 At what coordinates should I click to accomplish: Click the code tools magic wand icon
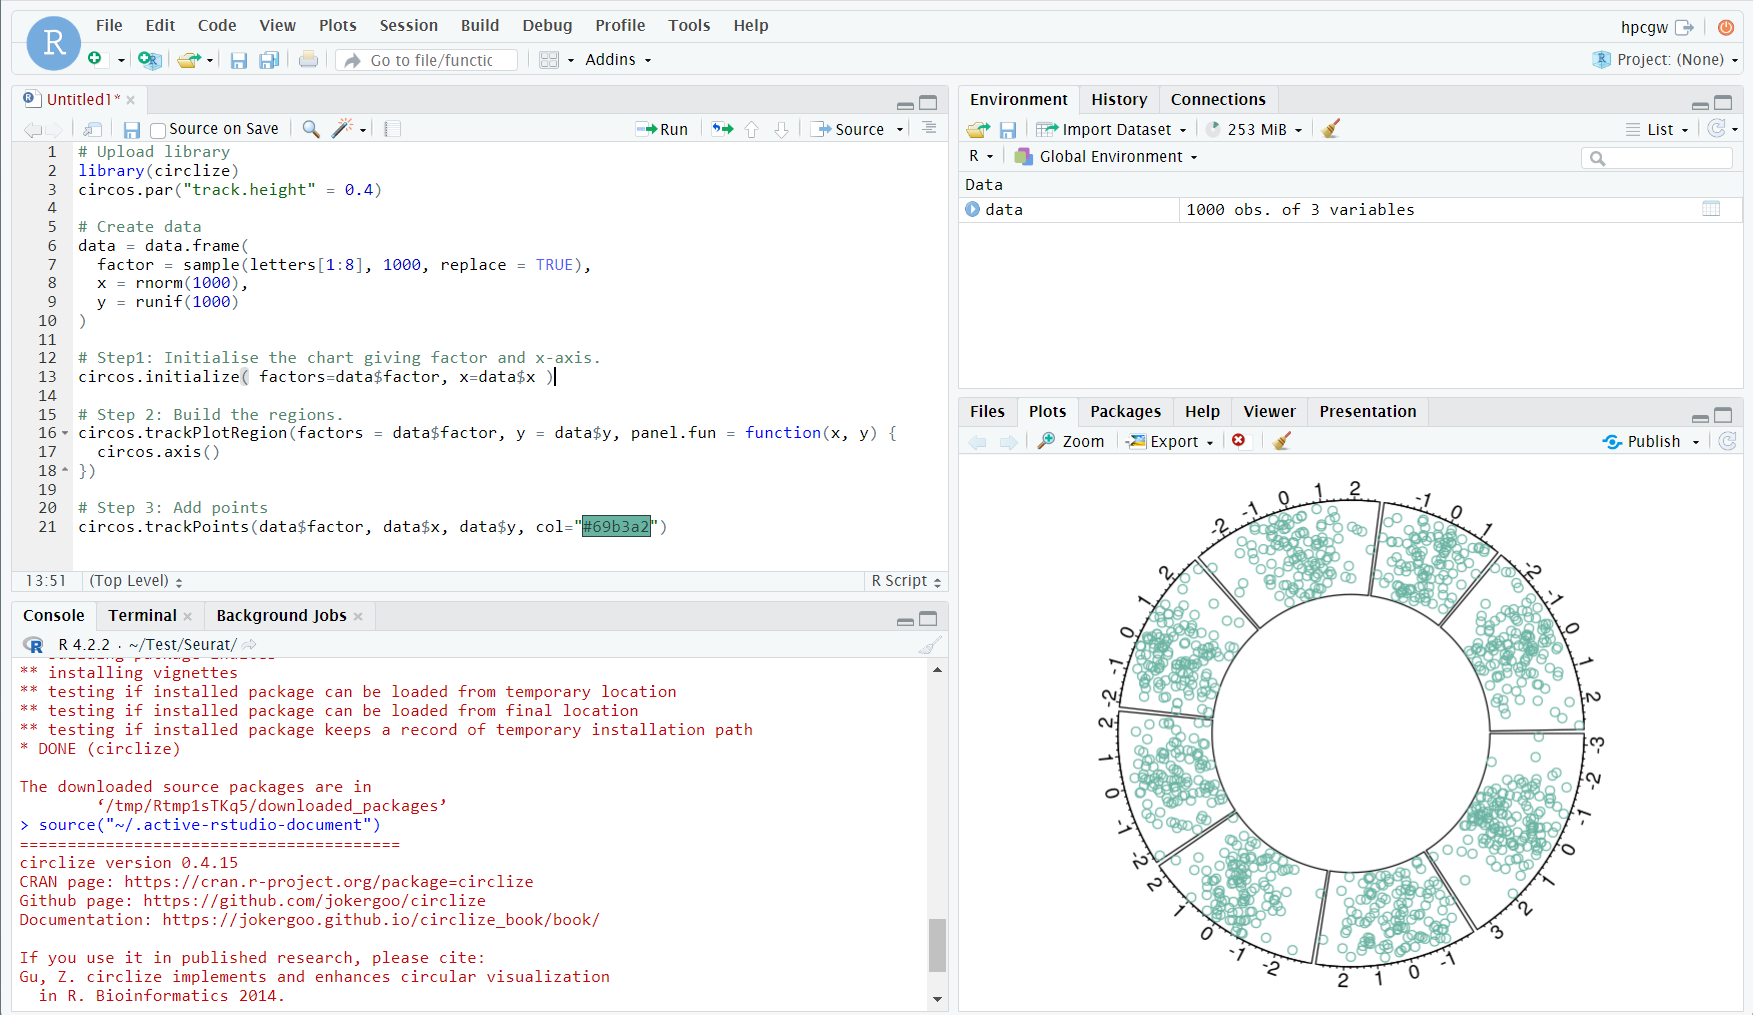[x=343, y=128]
